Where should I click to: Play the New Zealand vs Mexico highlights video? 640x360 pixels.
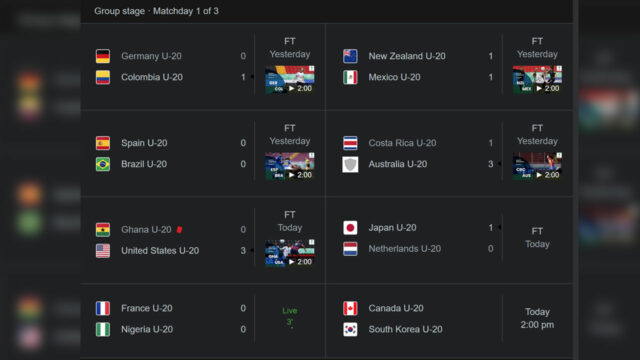pos(537,80)
